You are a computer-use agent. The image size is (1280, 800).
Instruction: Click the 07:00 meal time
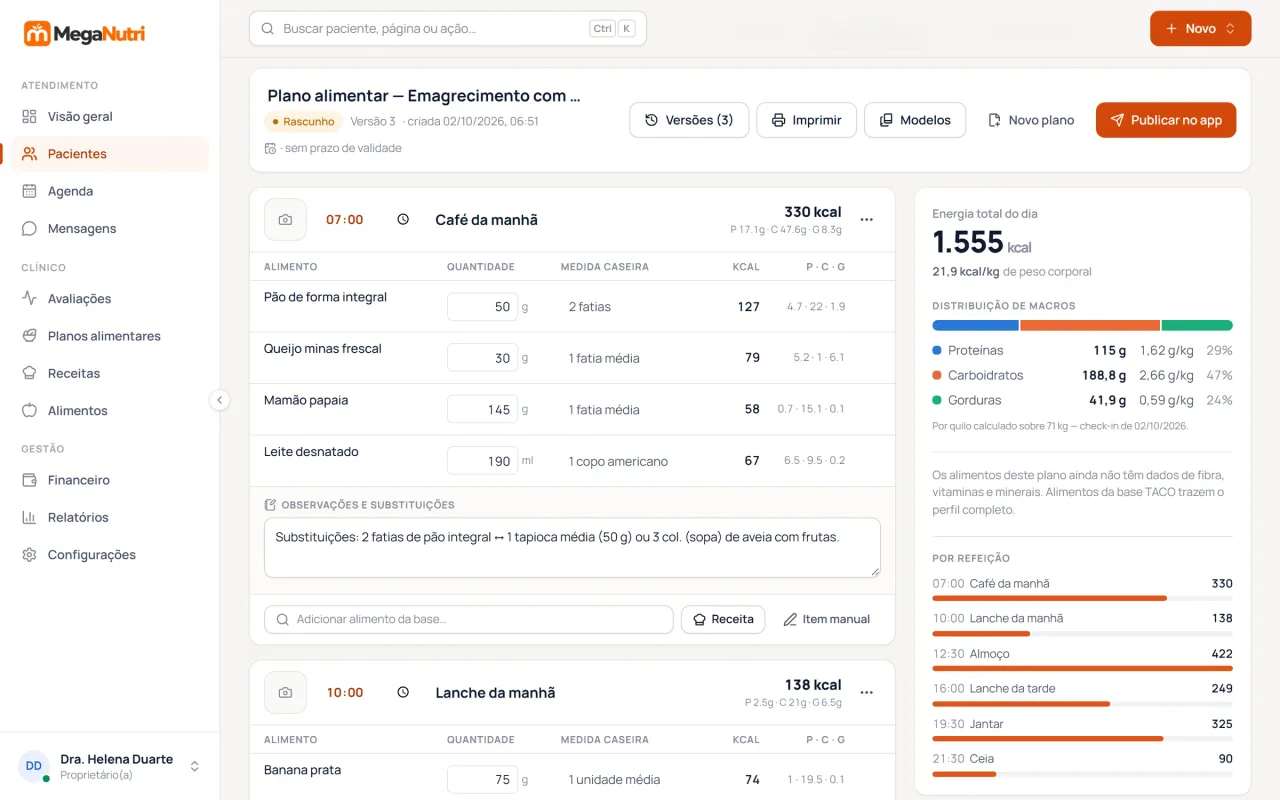(345, 220)
